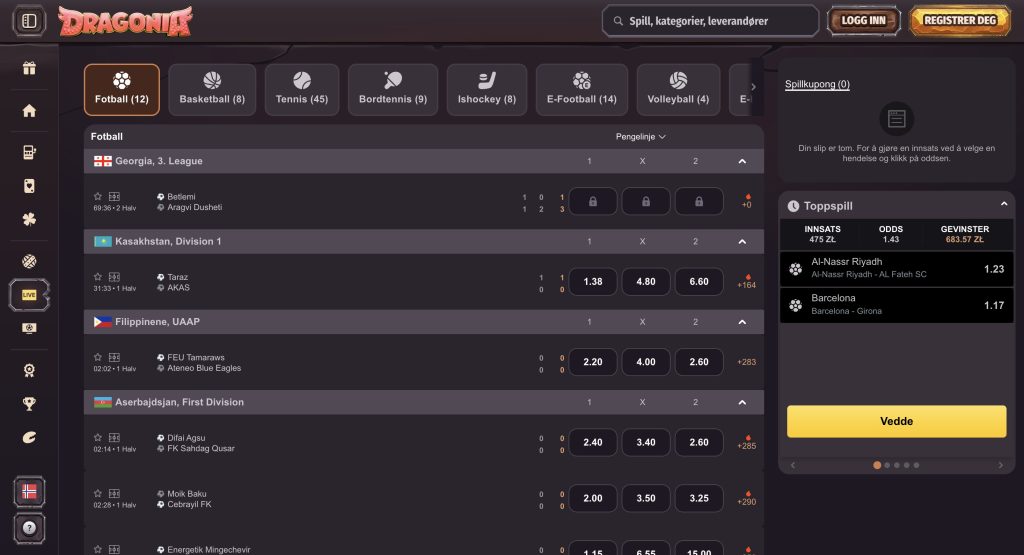Screen dimensions: 1024x555
Task: Toggle the sidebar panel icon beside the logo
Action: coord(29,21)
